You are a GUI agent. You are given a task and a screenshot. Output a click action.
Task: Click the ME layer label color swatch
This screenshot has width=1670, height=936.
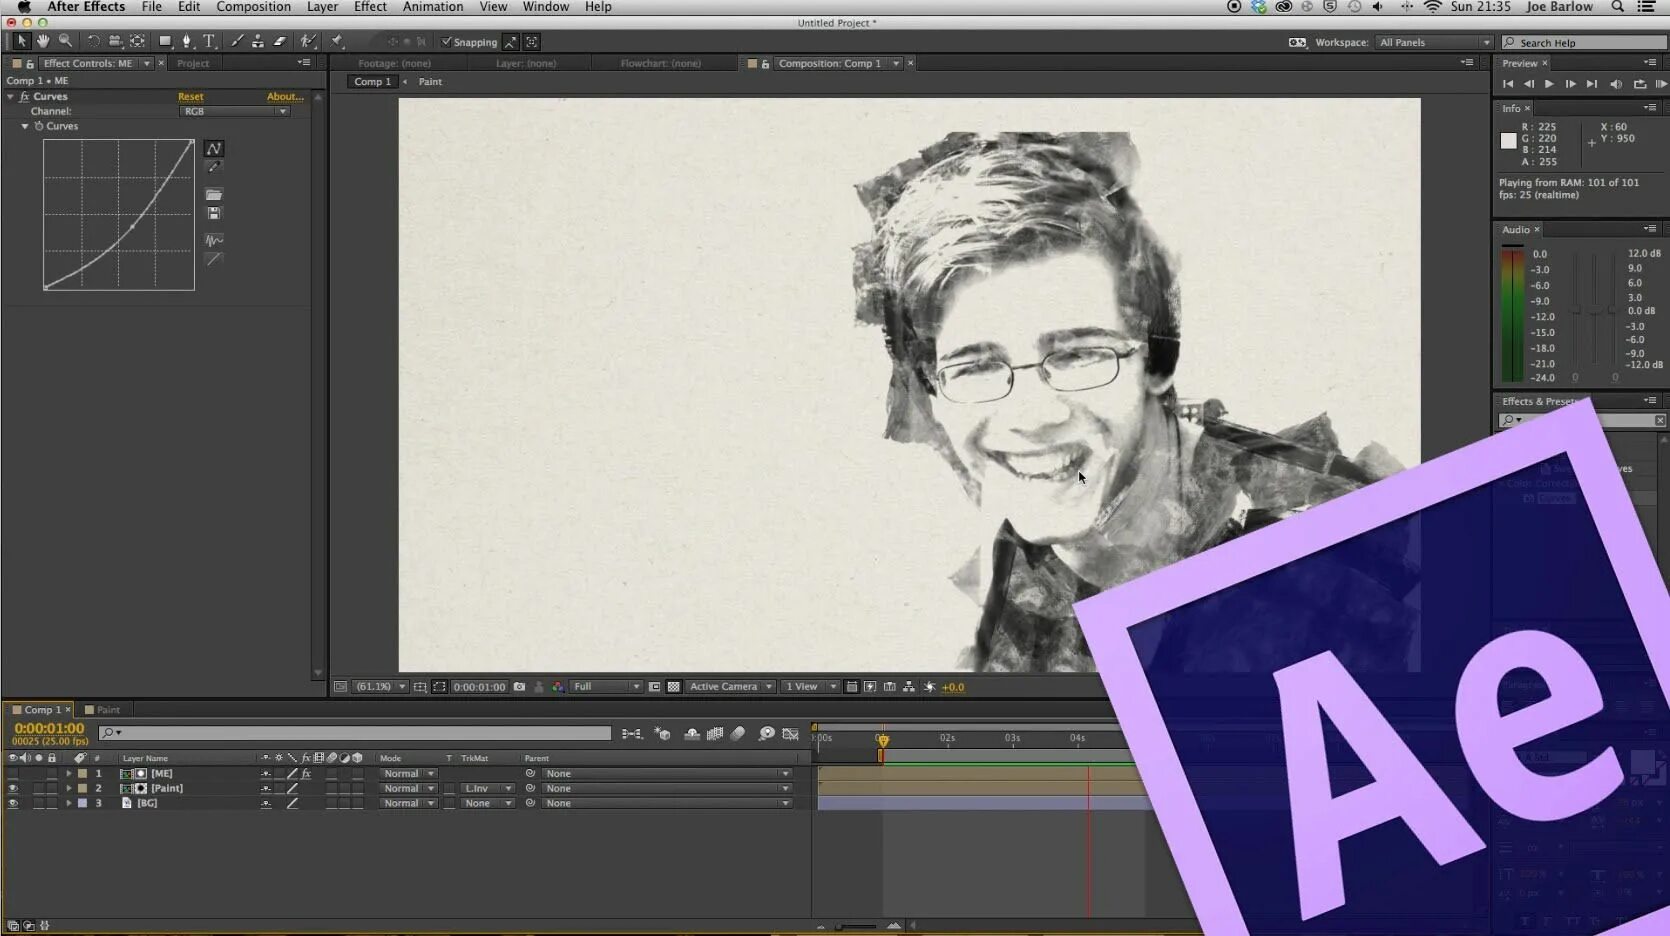coord(82,773)
